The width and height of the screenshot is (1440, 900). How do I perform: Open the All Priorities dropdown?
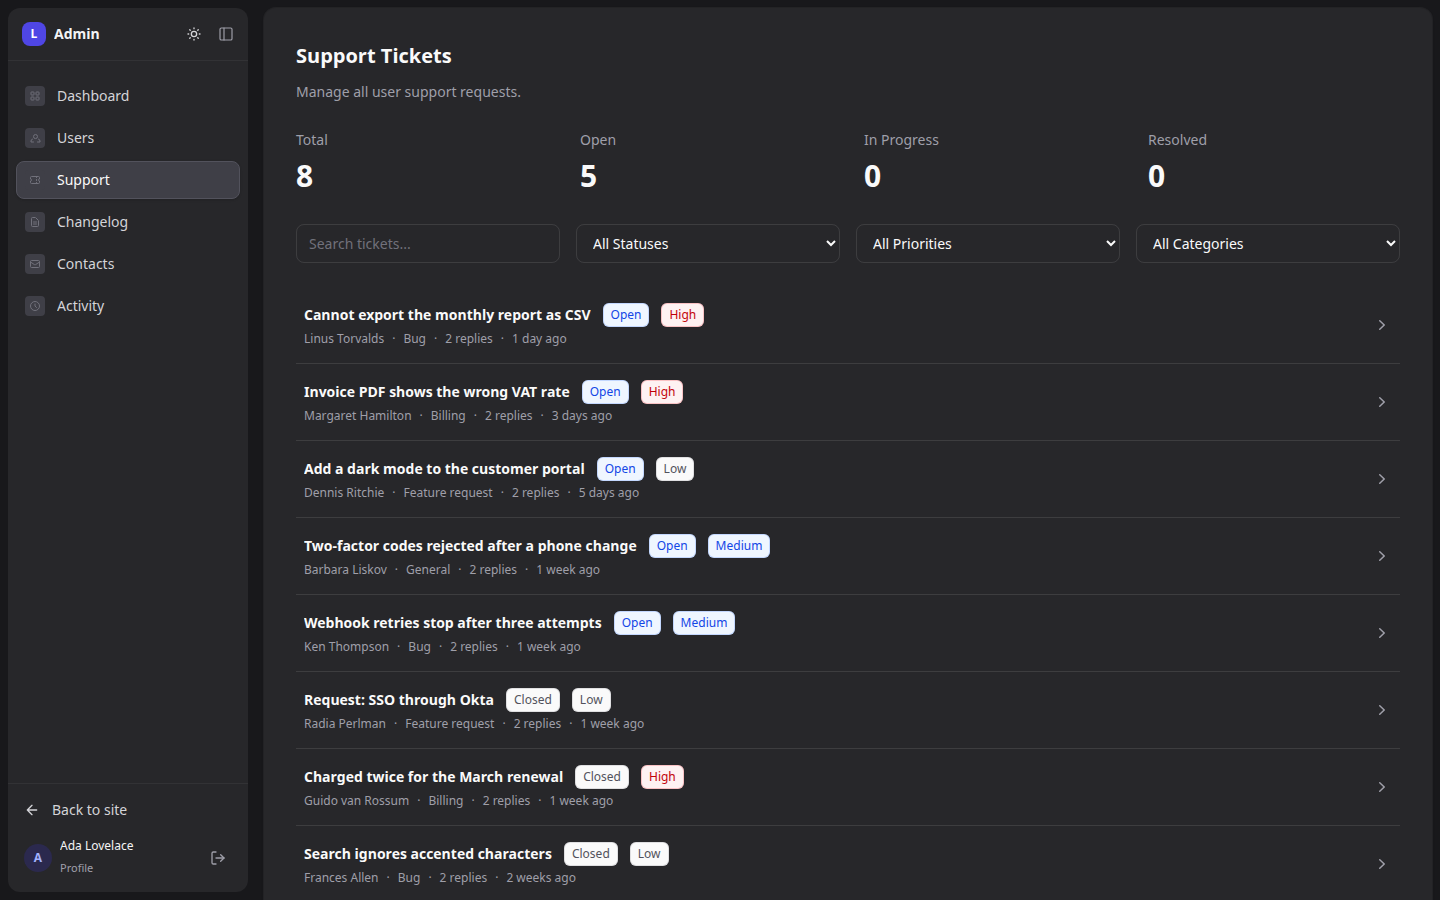point(988,244)
